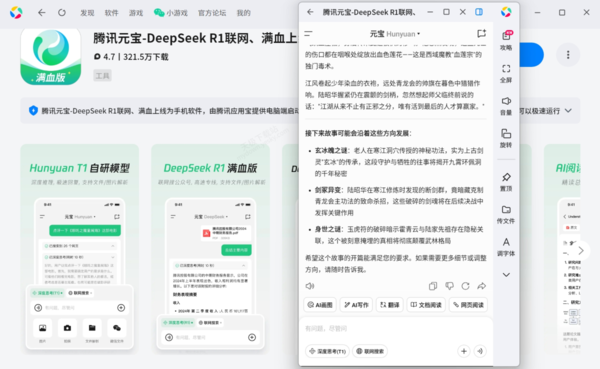The height and width of the screenshot is (369, 600).
Task: Toggle the blue side panel icon in title bar
Action: (479, 12)
